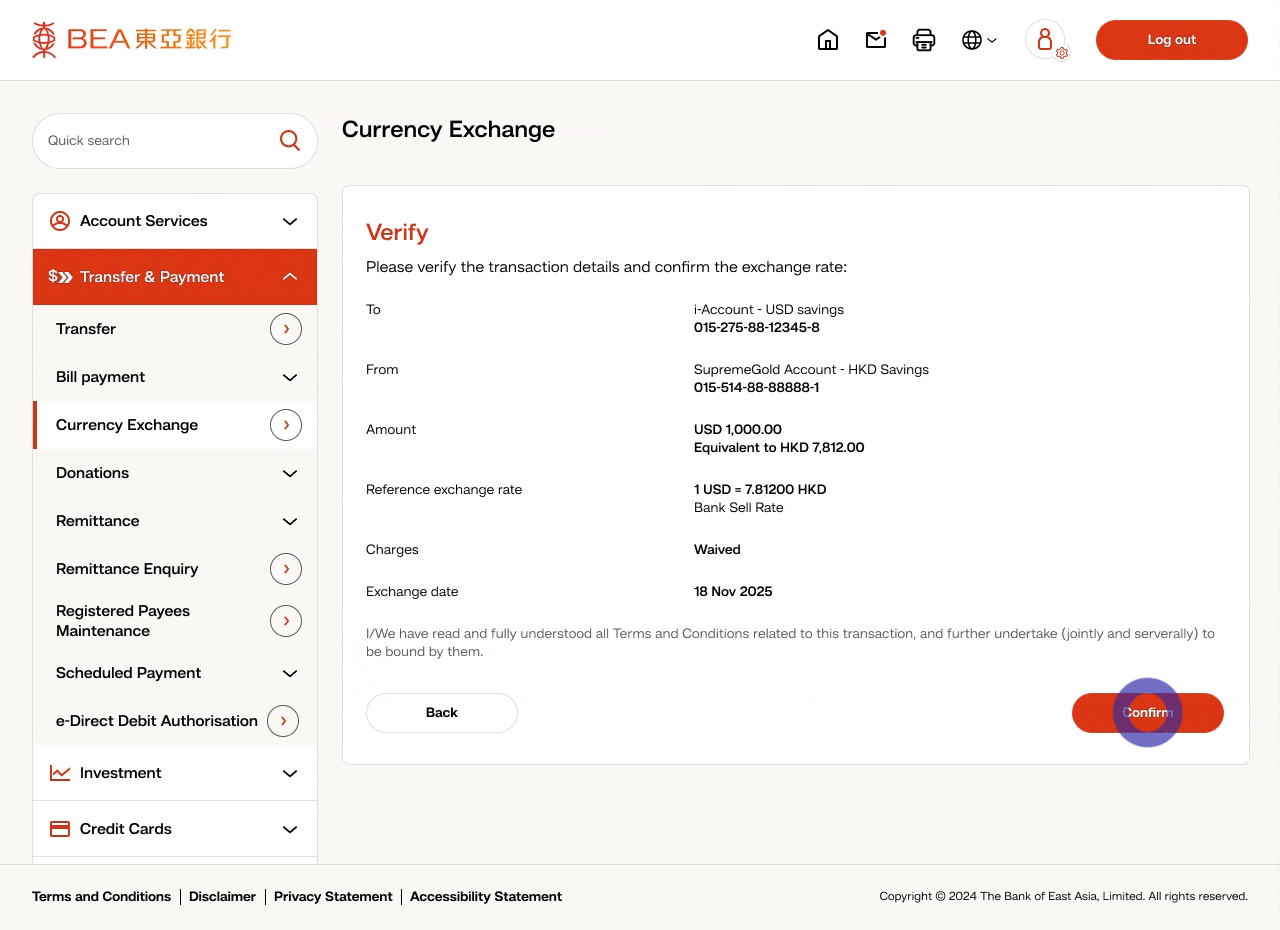Image resolution: width=1280 pixels, height=930 pixels.
Task: Open user profile settings icon
Action: pos(1046,40)
